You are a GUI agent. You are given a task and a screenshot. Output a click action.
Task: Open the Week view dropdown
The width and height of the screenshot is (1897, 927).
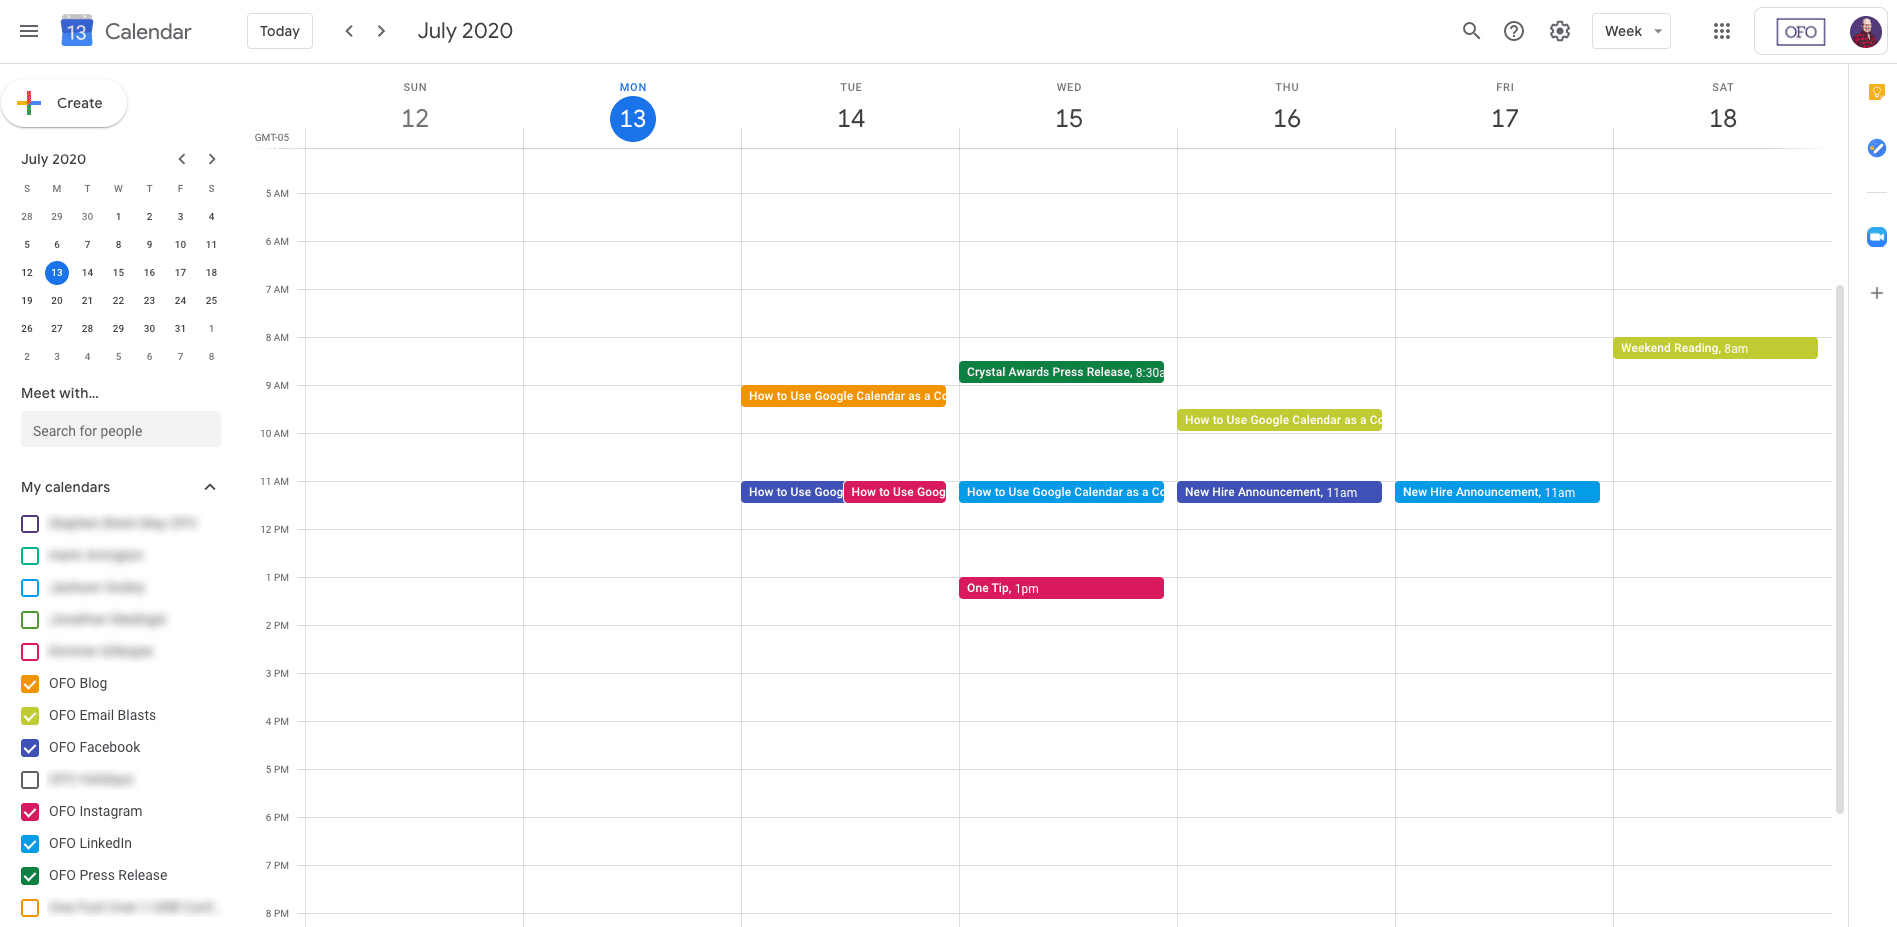pos(1631,31)
